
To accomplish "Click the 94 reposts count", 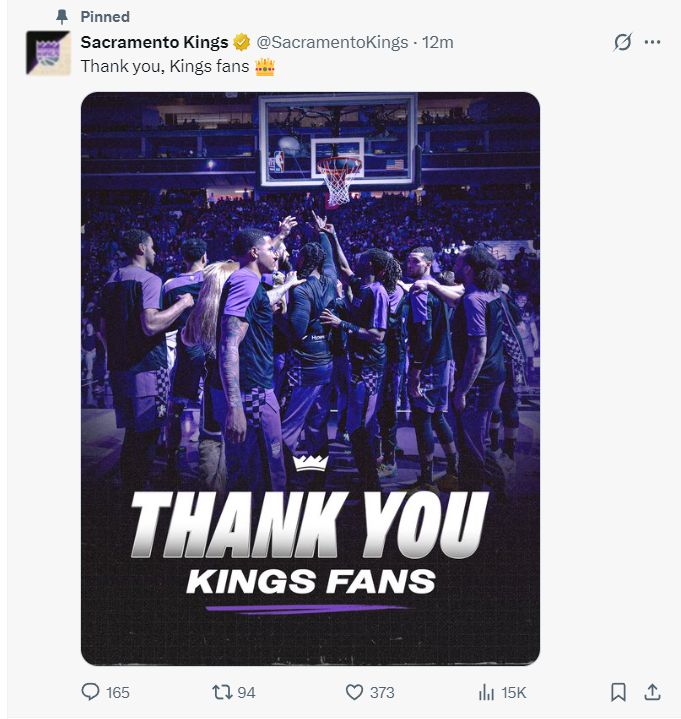I will [246, 692].
